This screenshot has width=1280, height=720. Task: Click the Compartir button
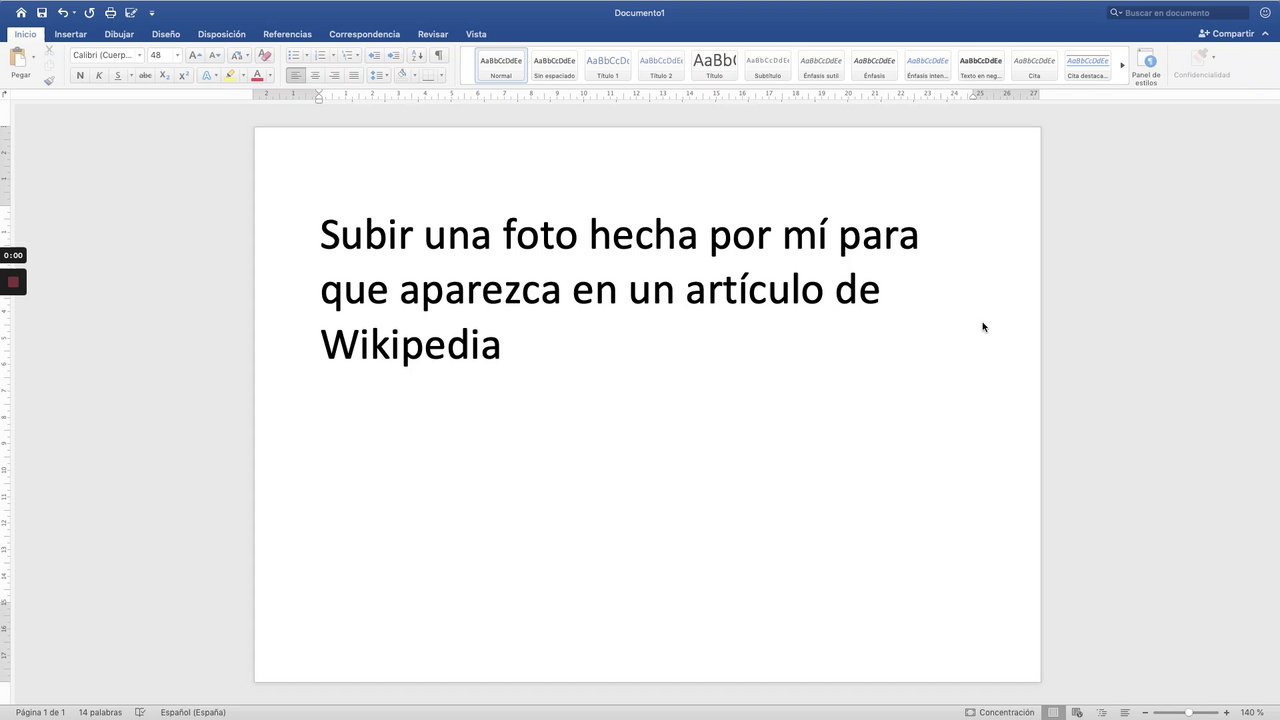(1226, 33)
